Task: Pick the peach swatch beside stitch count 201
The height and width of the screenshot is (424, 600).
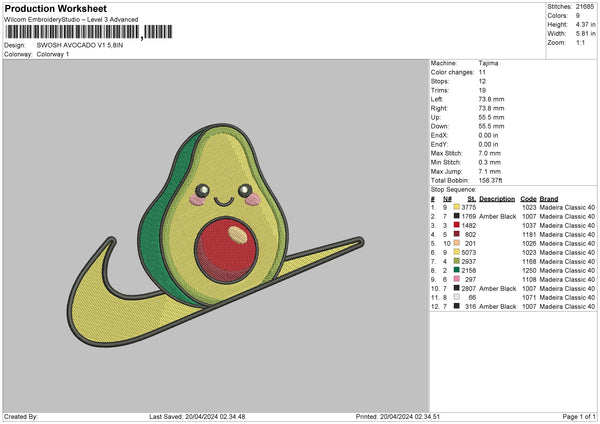Action: (x=457, y=243)
